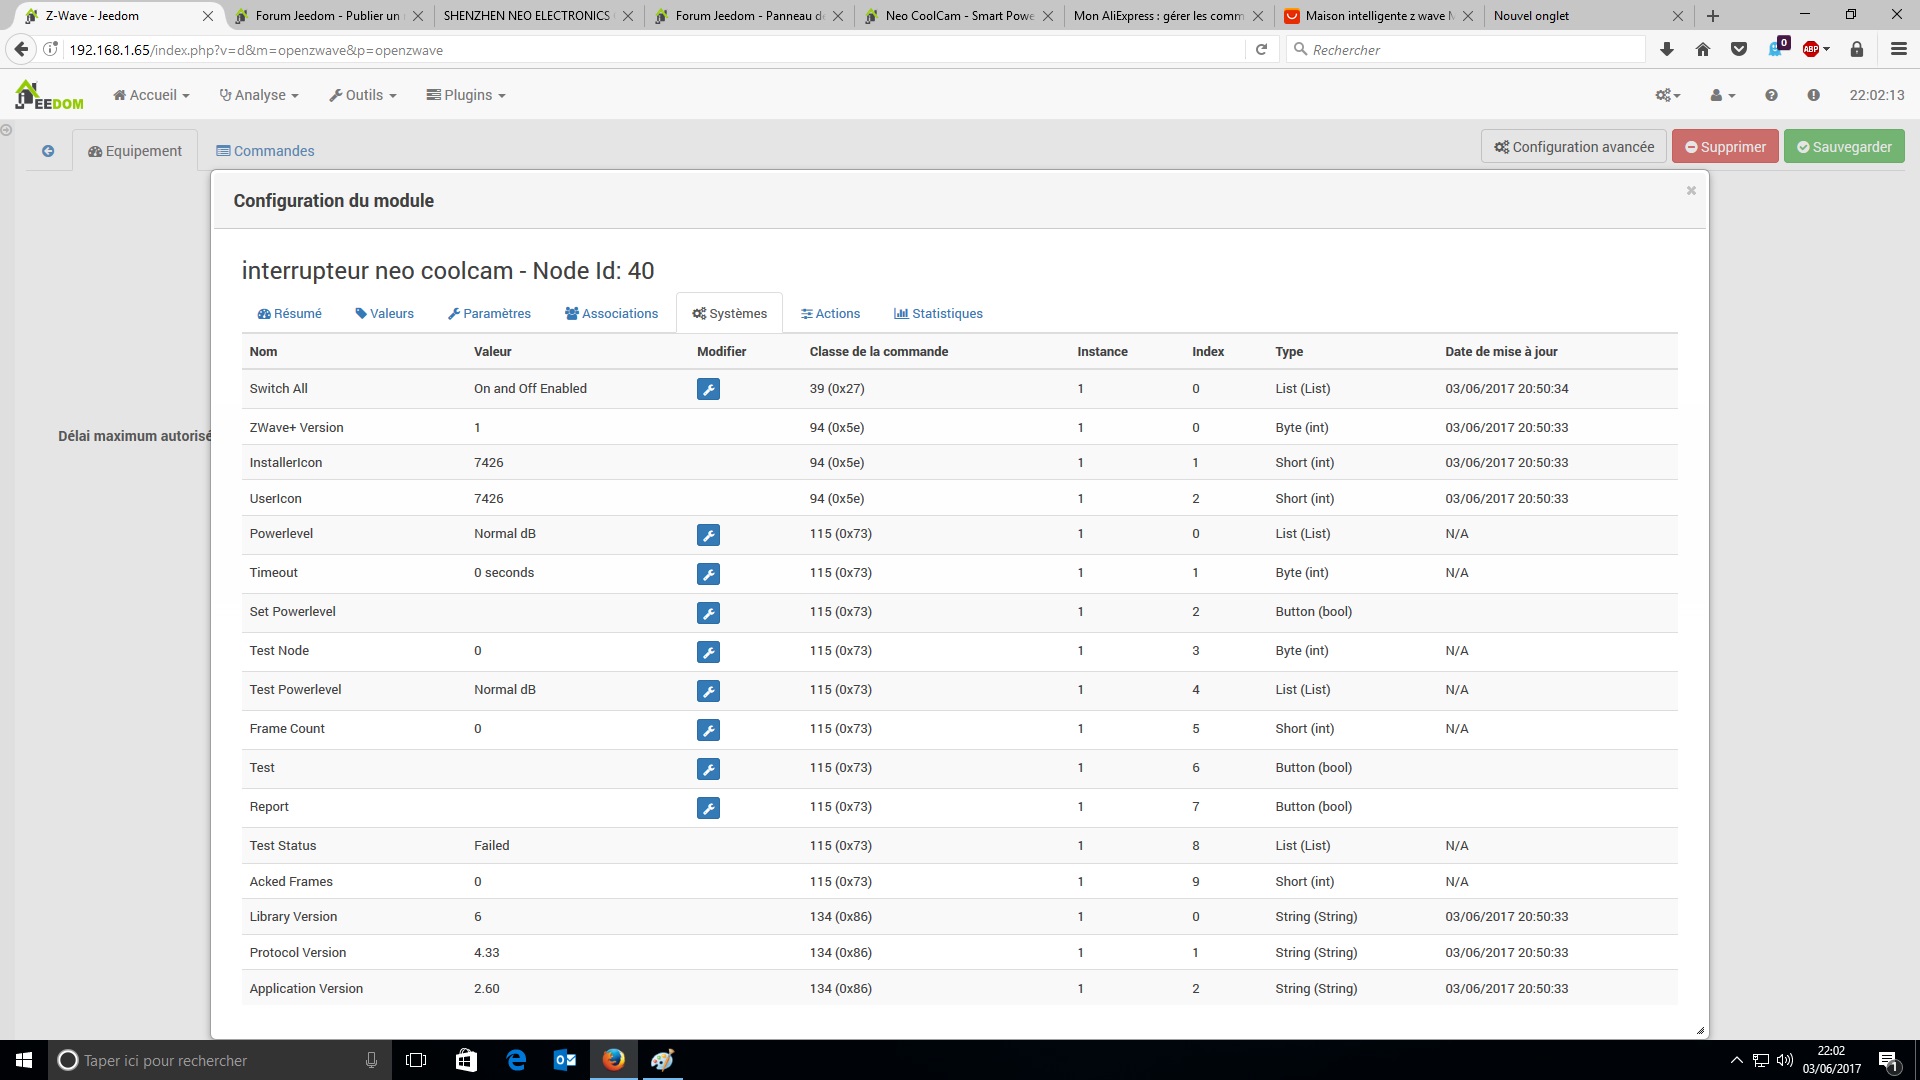Image resolution: width=1920 pixels, height=1080 pixels.
Task: Expand the Analyse dropdown menu
Action: 259,95
